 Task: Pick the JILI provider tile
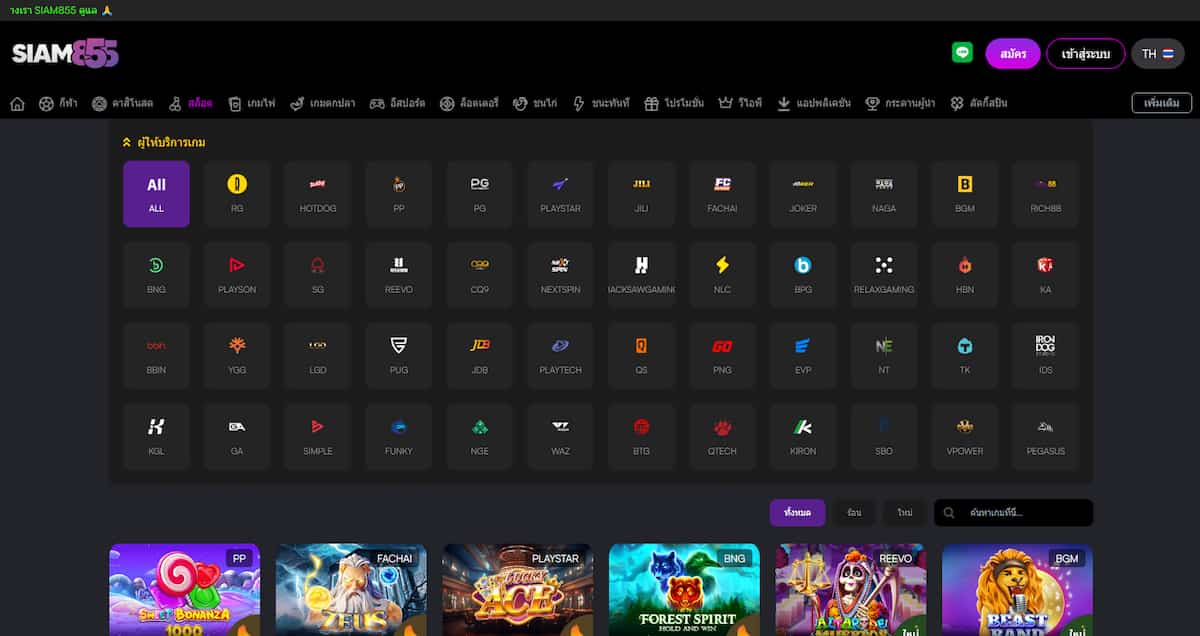tap(641, 194)
